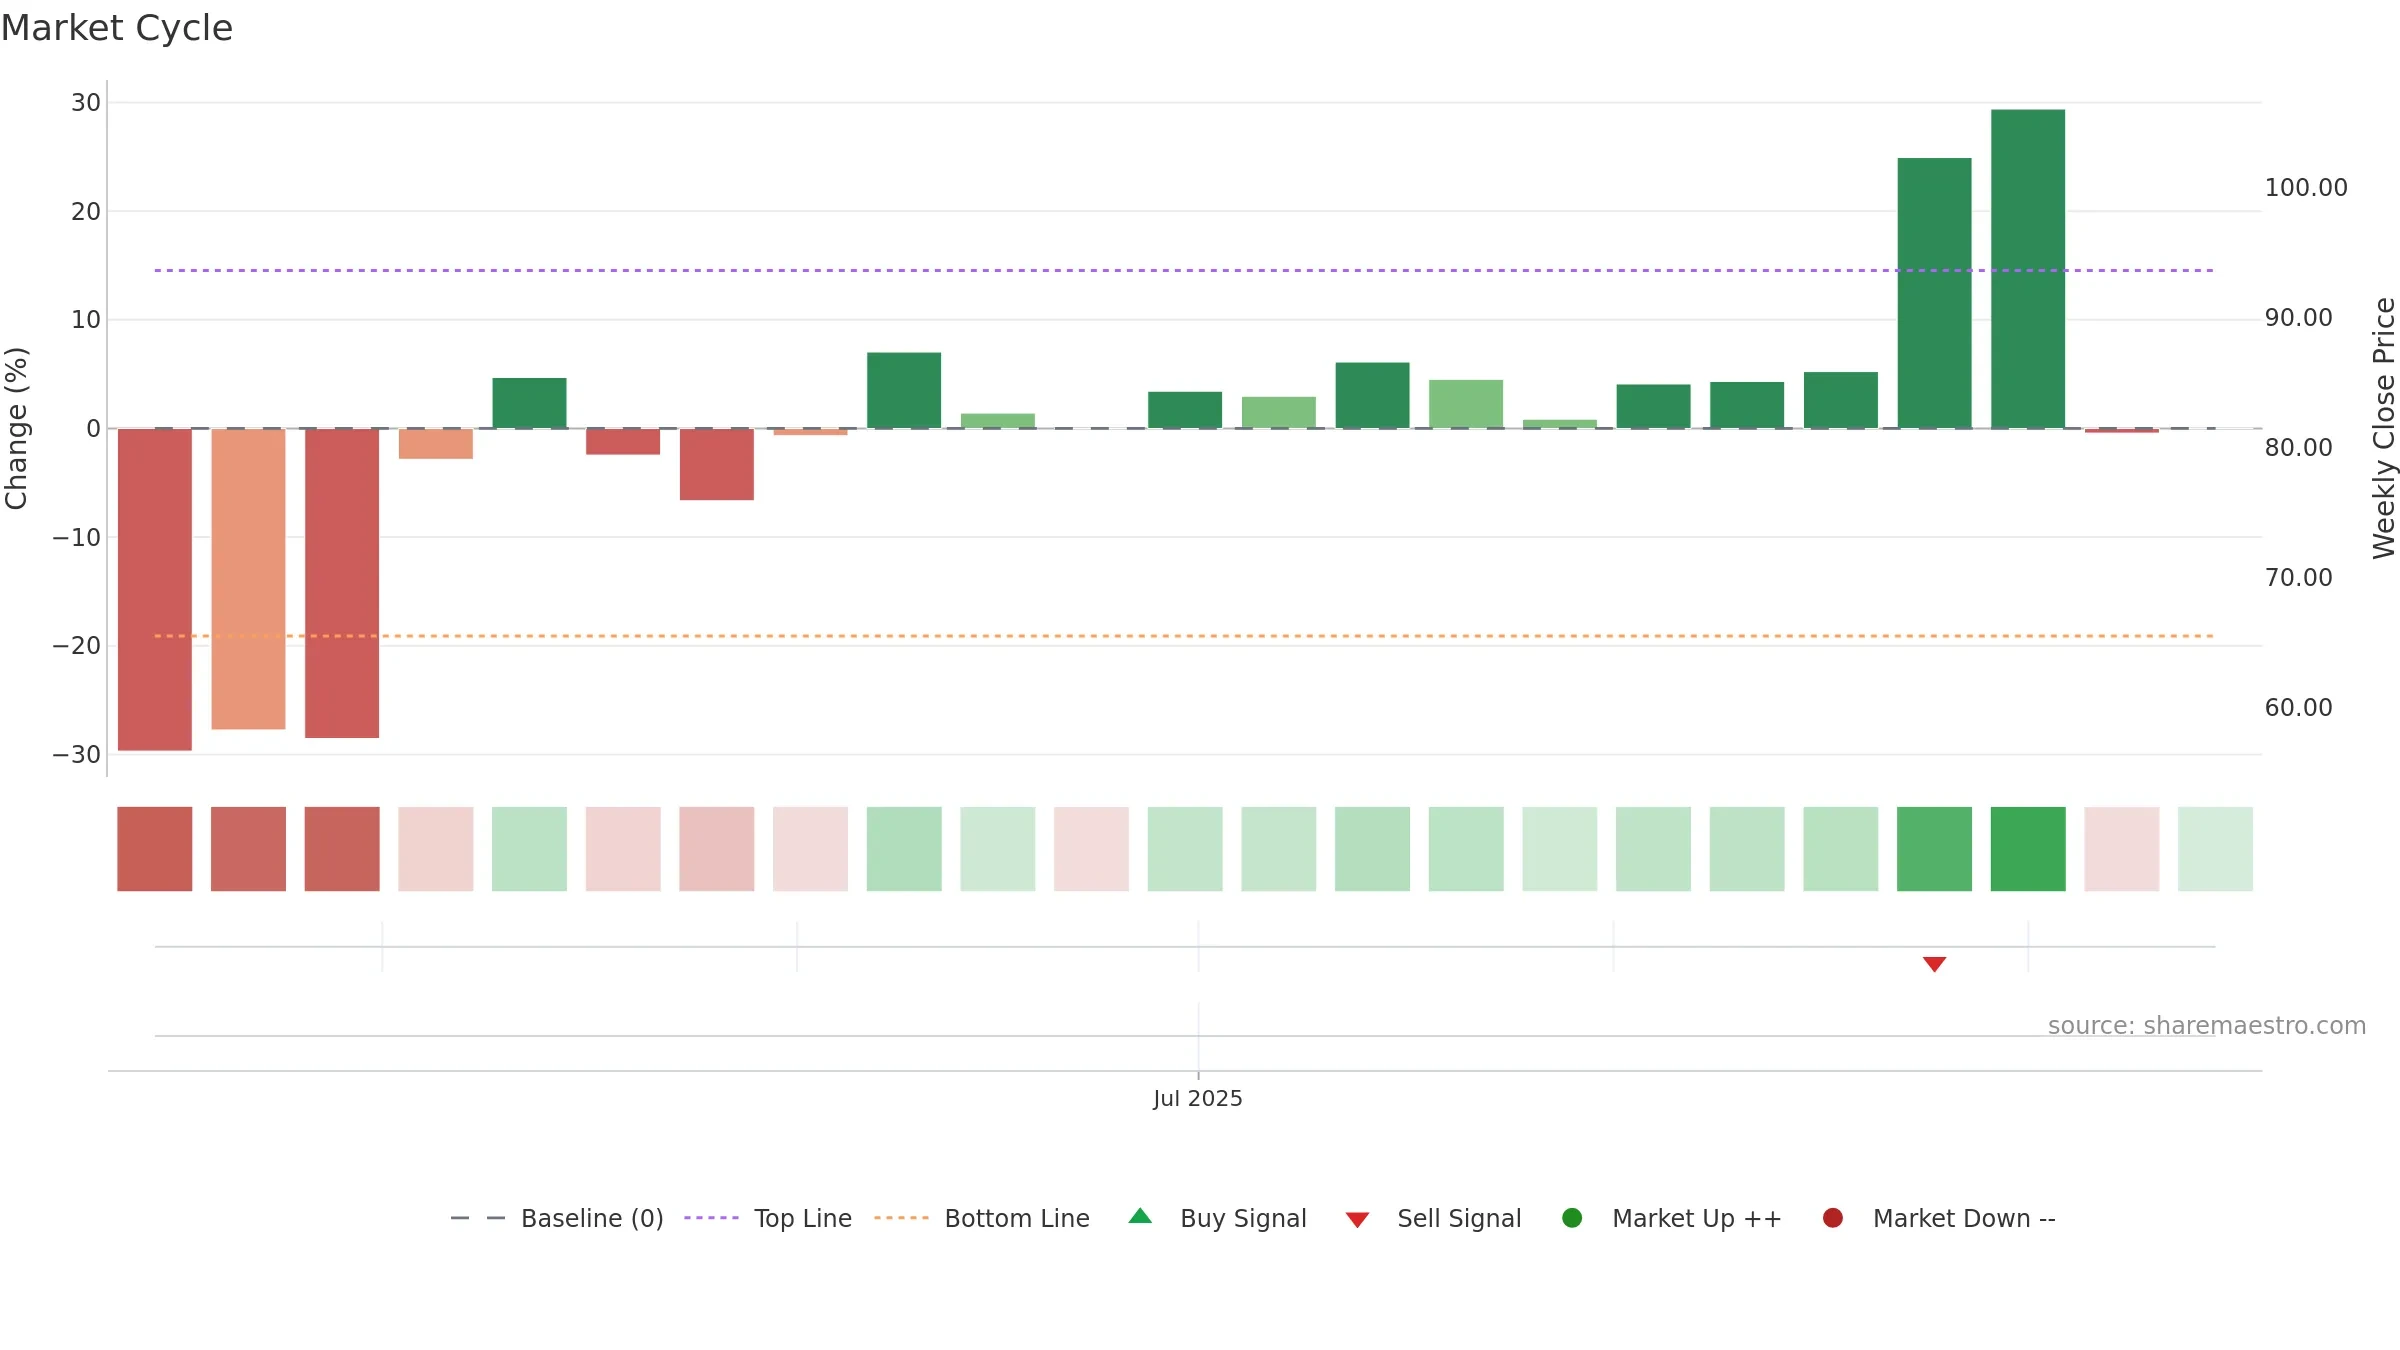This screenshot has width=2400, height=1350.
Task: Toggle the Bottom Line legend entry
Action: coord(981,1218)
